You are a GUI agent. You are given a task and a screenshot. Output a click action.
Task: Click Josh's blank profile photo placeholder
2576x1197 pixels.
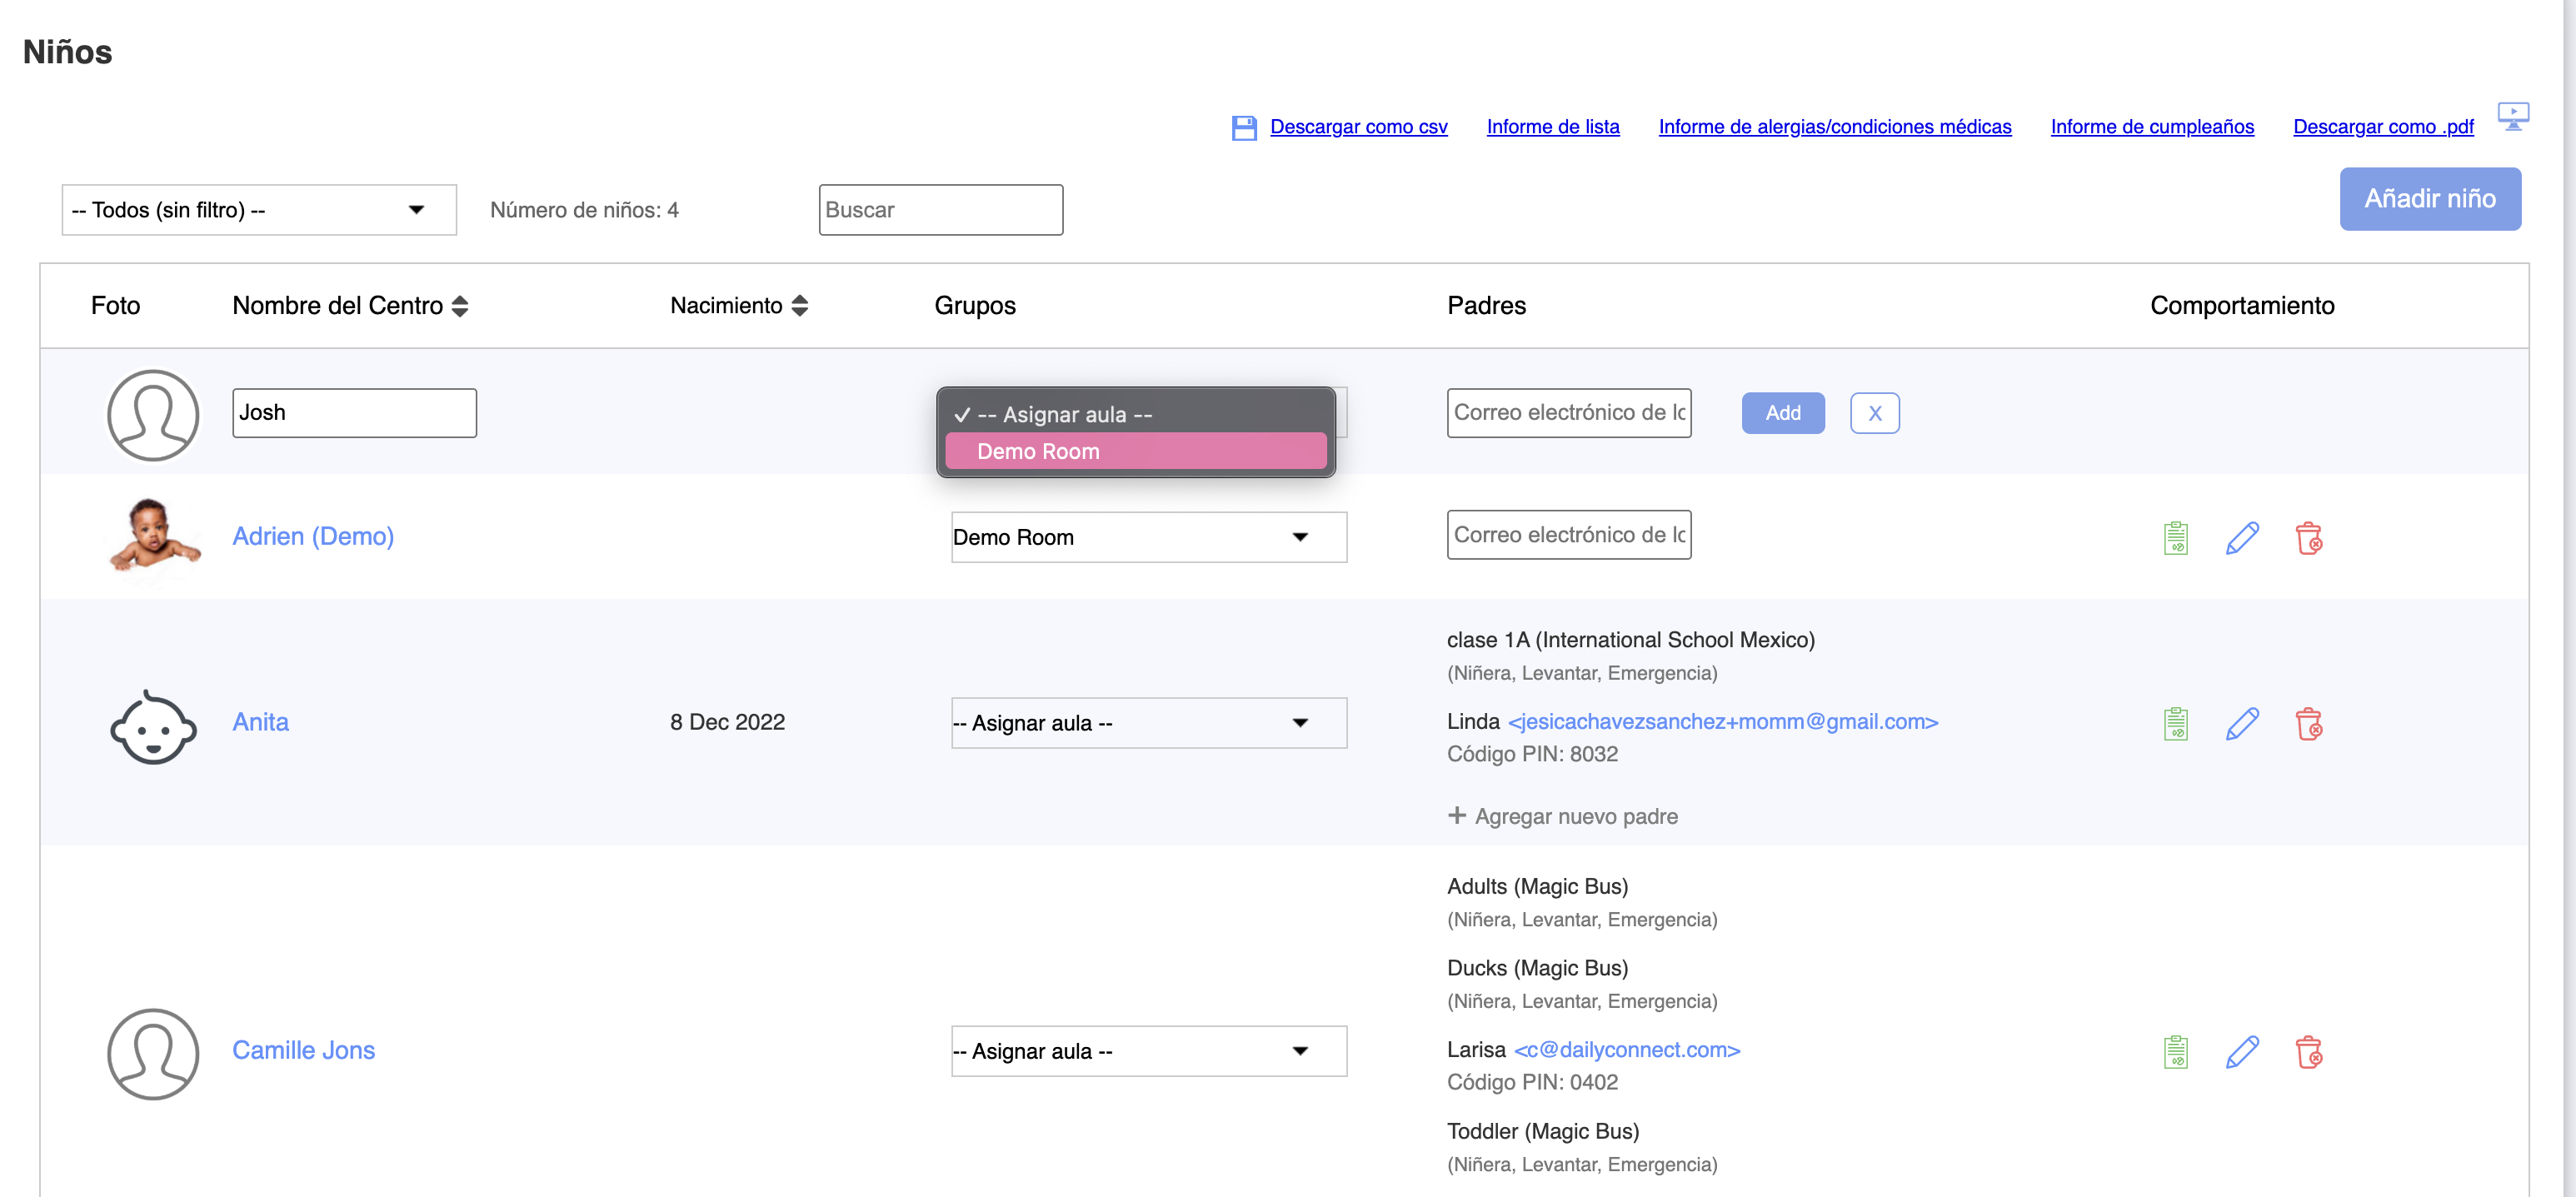153,414
